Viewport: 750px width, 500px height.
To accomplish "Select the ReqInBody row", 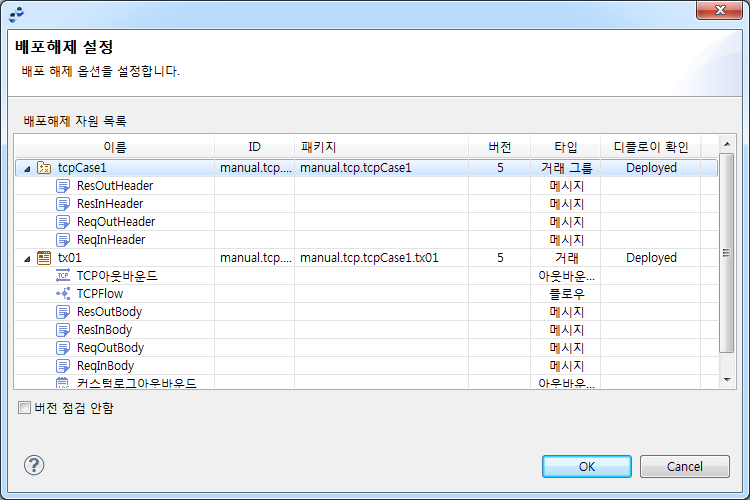I will pyautogui.click(x=366, y=366).
